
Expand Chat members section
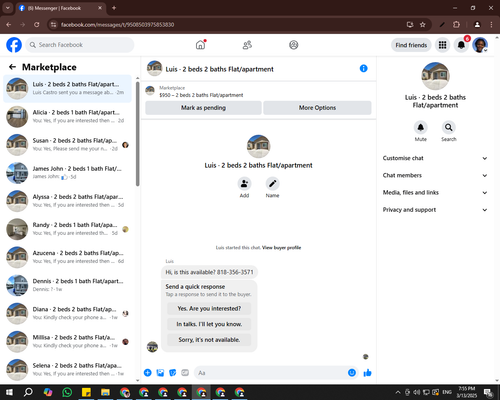pyautogui.click(x=435, y=175)
